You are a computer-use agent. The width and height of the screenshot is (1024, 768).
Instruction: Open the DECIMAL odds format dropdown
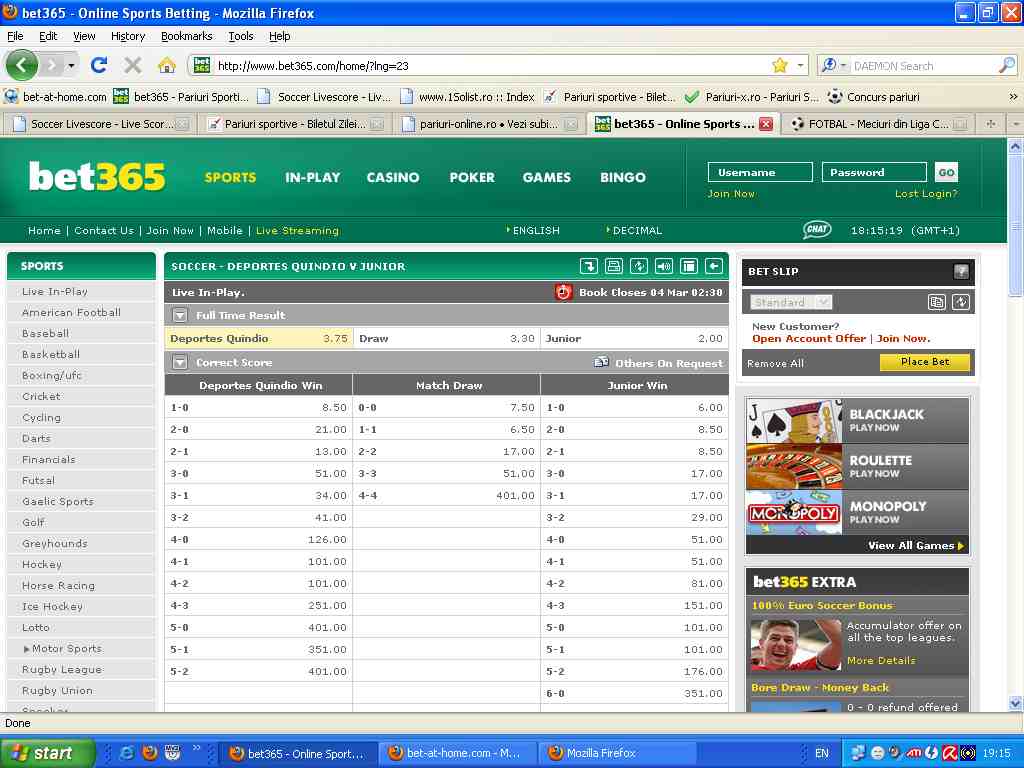pyautogui.click(x=634, y=231)
